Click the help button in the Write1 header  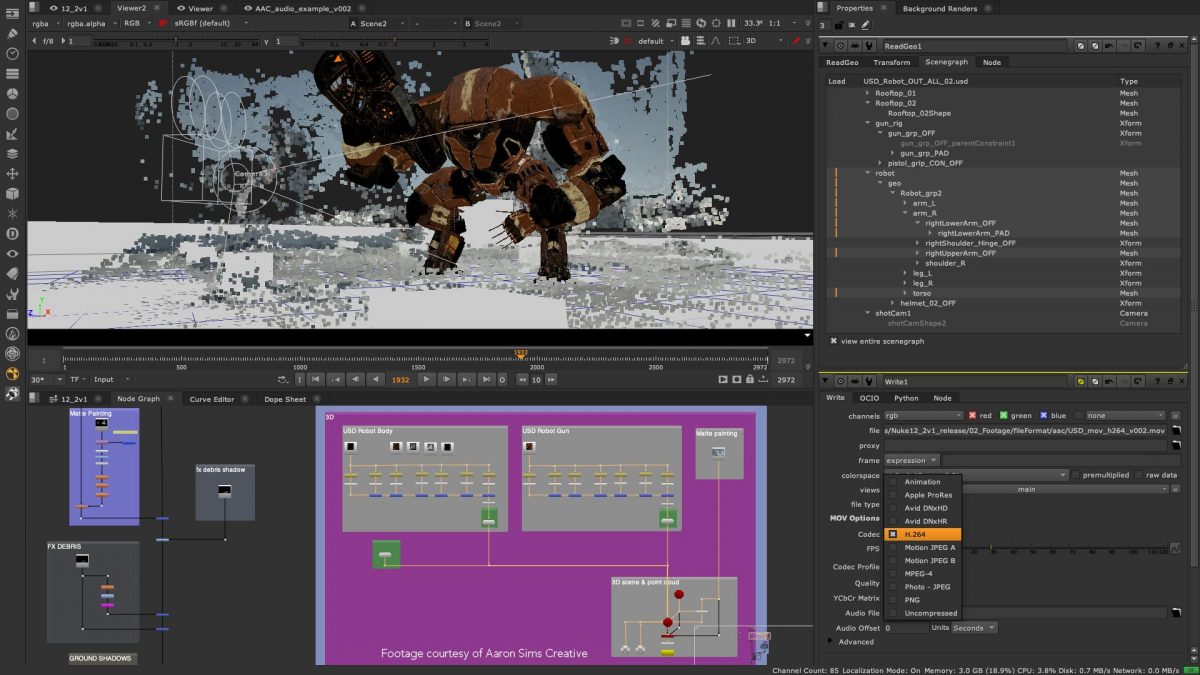[1157, 380]
